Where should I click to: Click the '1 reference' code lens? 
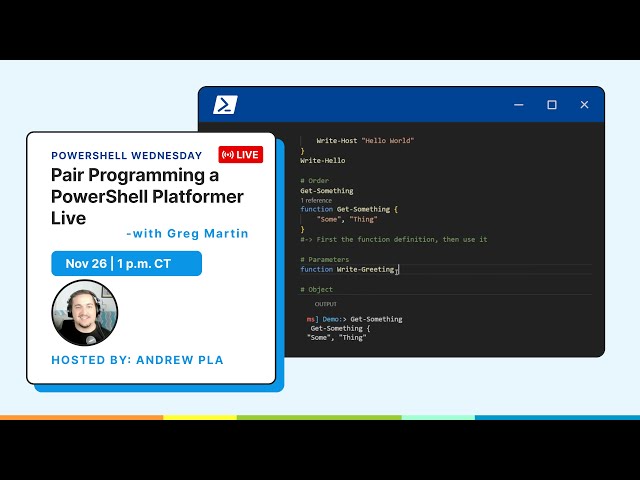[x=316, y=200]
